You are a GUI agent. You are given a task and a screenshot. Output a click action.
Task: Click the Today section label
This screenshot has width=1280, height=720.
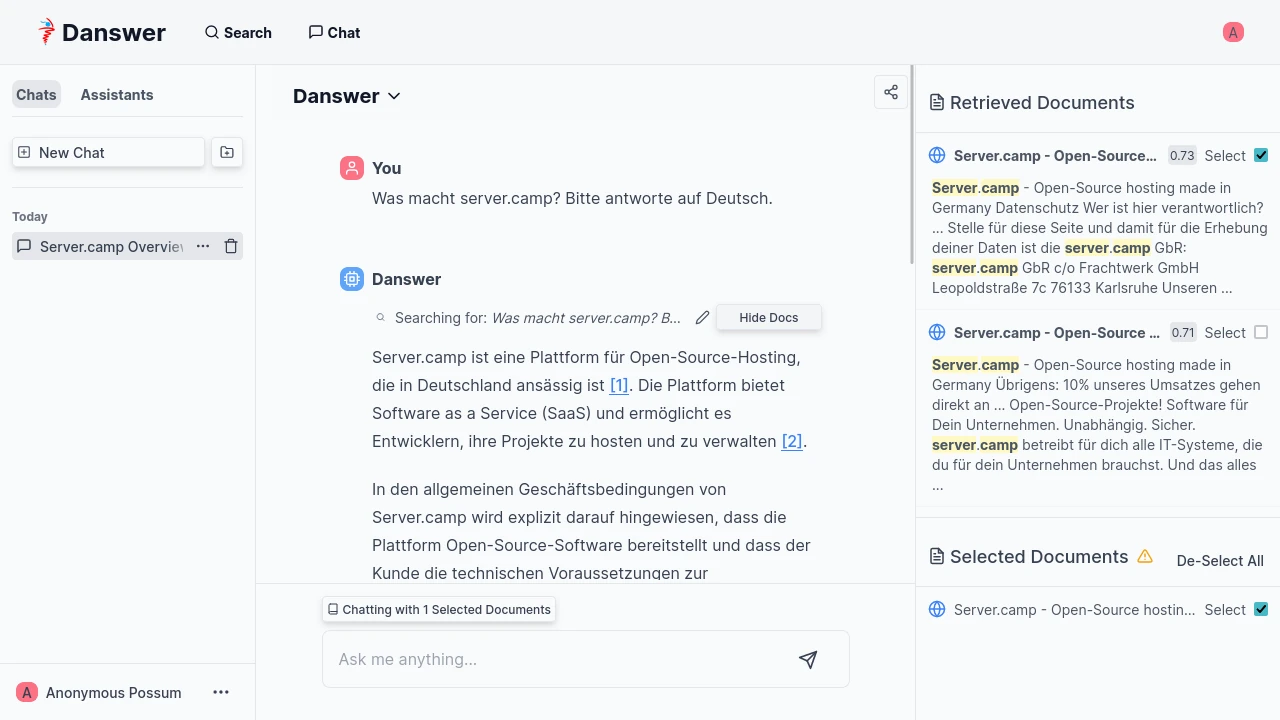tap(30, 216)
